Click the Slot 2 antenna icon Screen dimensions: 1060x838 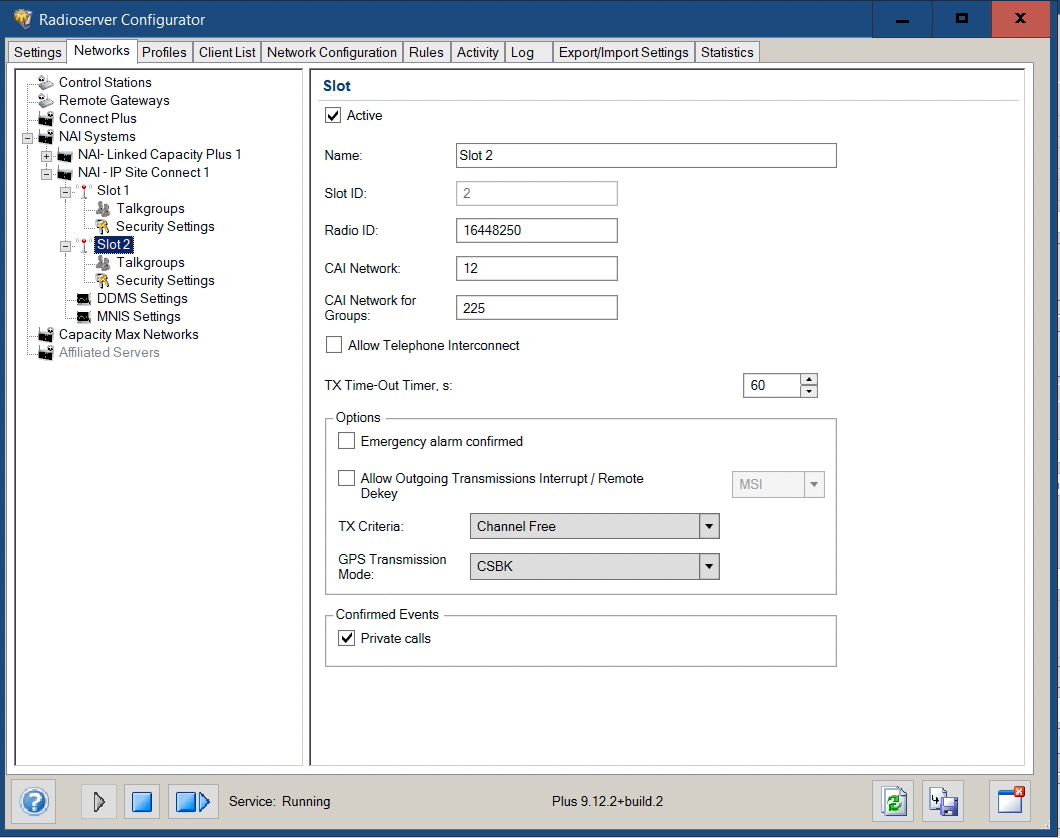click(84, 245)
